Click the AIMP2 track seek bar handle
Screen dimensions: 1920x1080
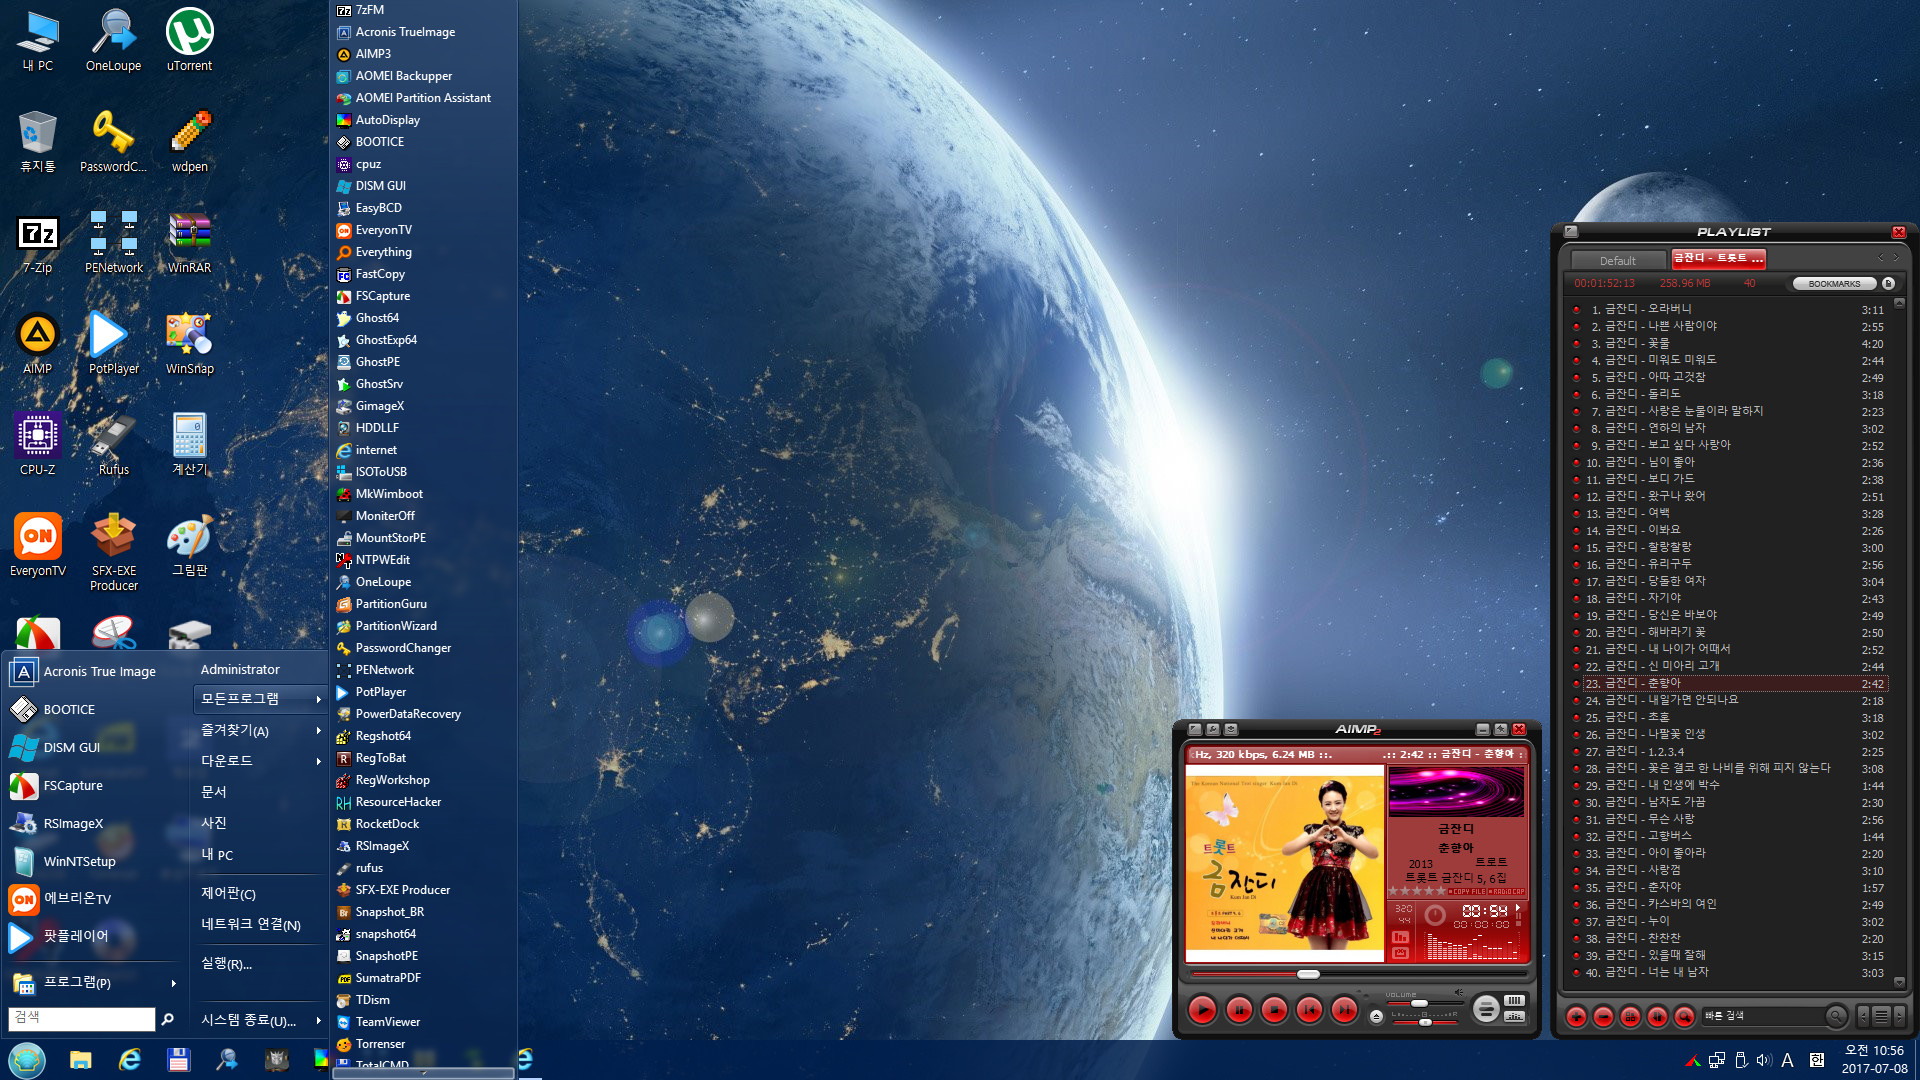click(1308, 974)
